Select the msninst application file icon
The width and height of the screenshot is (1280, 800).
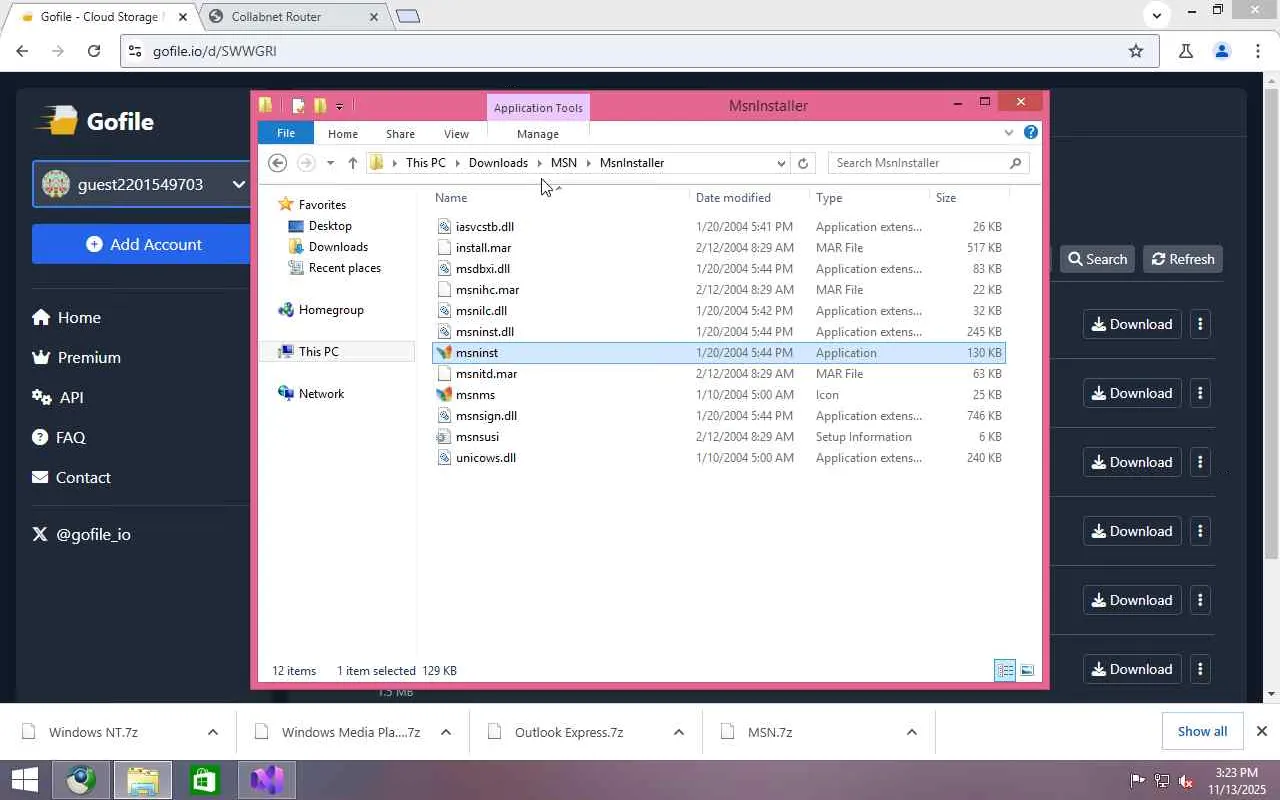pyautogui.click(x=445, y=353)
